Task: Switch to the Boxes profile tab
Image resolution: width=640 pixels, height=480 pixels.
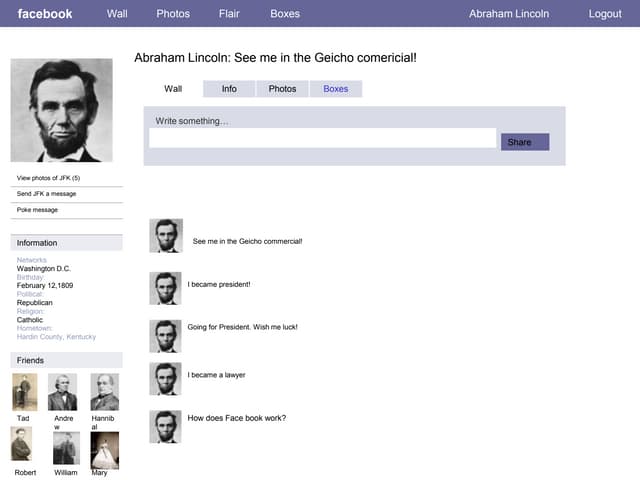Action: pos(336,89)
